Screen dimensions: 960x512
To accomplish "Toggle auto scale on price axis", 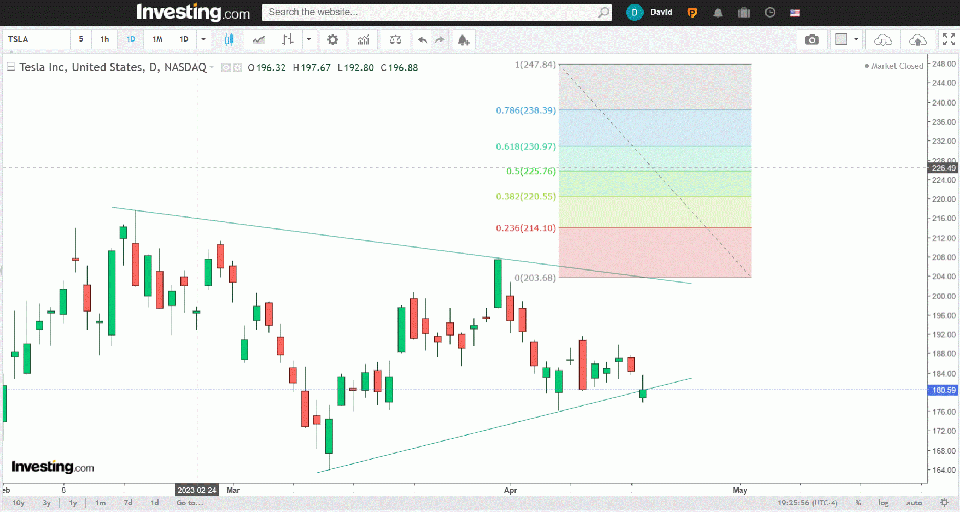I will [914, 502].
